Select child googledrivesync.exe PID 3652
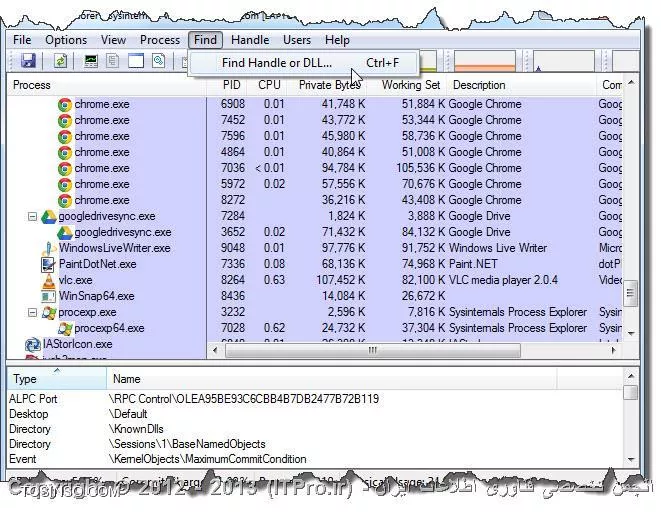 click(x=314, y=232)
